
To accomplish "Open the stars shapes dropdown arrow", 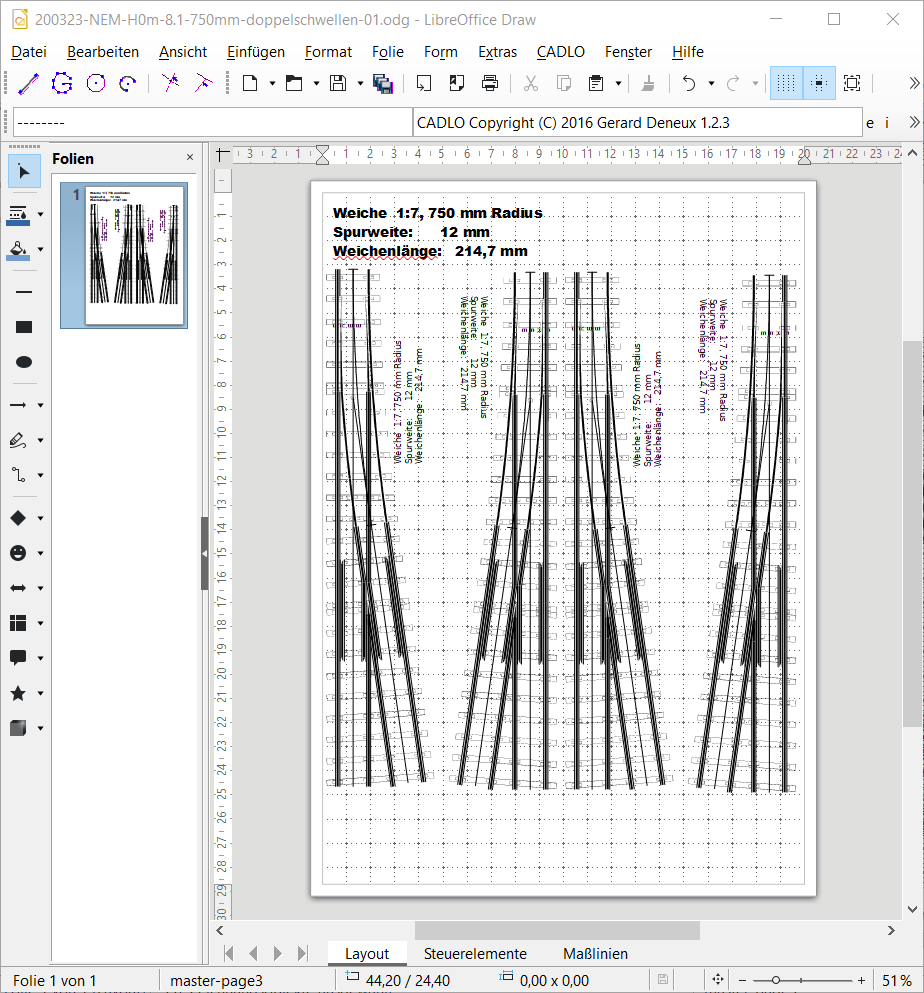I will [40, 693].
